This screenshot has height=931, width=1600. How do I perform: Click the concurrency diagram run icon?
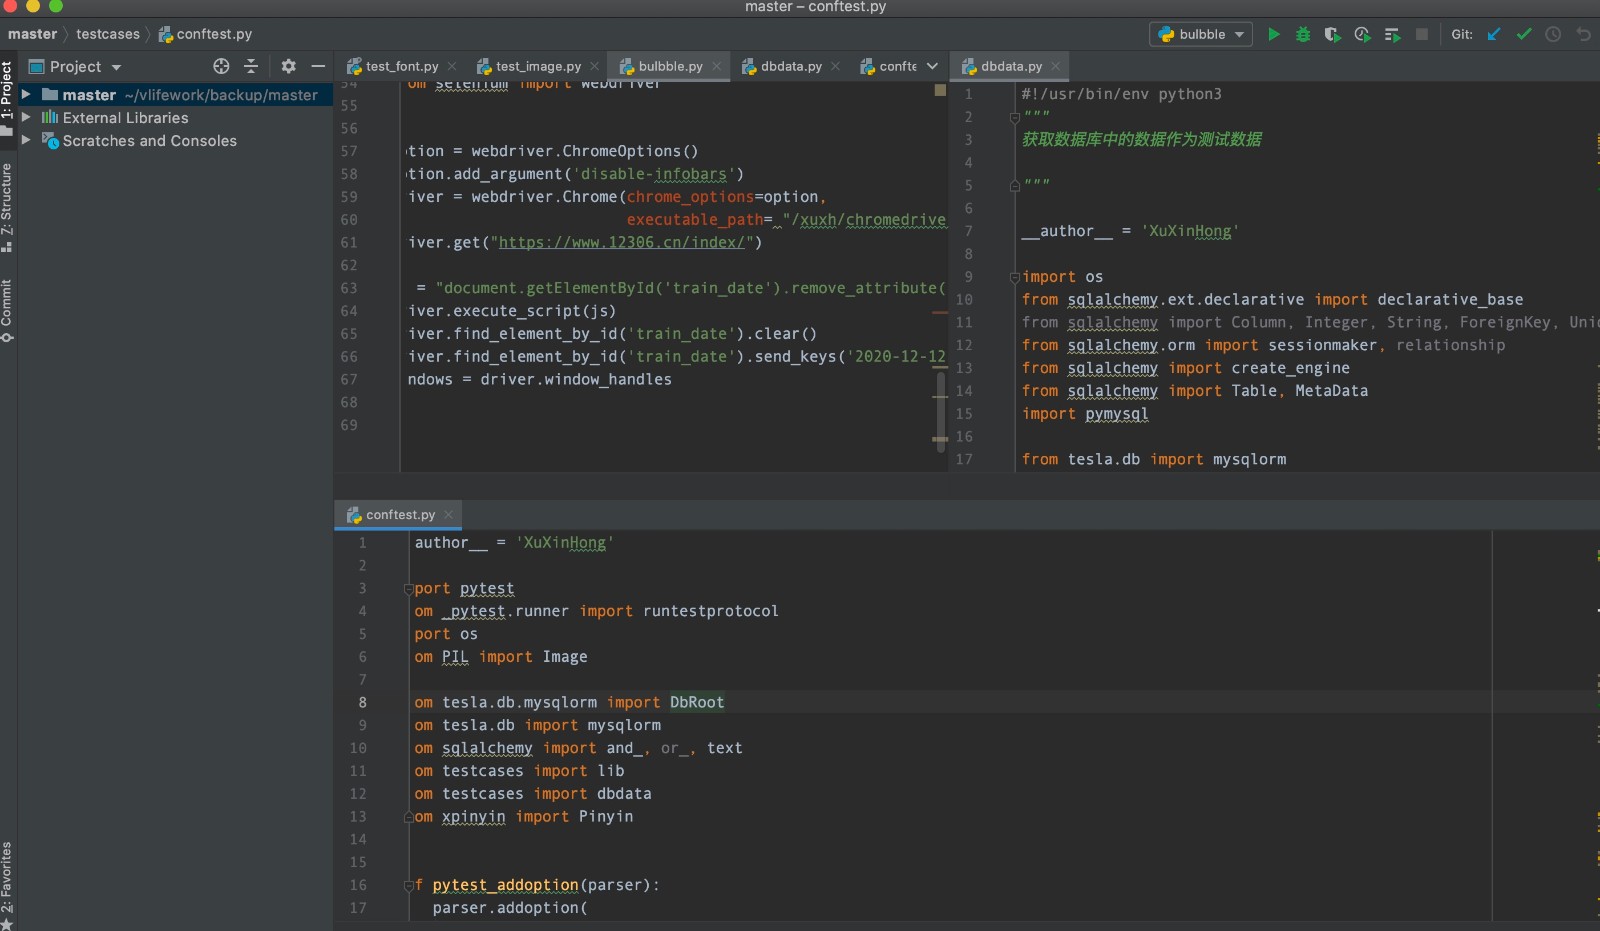tap(1392, 34)
